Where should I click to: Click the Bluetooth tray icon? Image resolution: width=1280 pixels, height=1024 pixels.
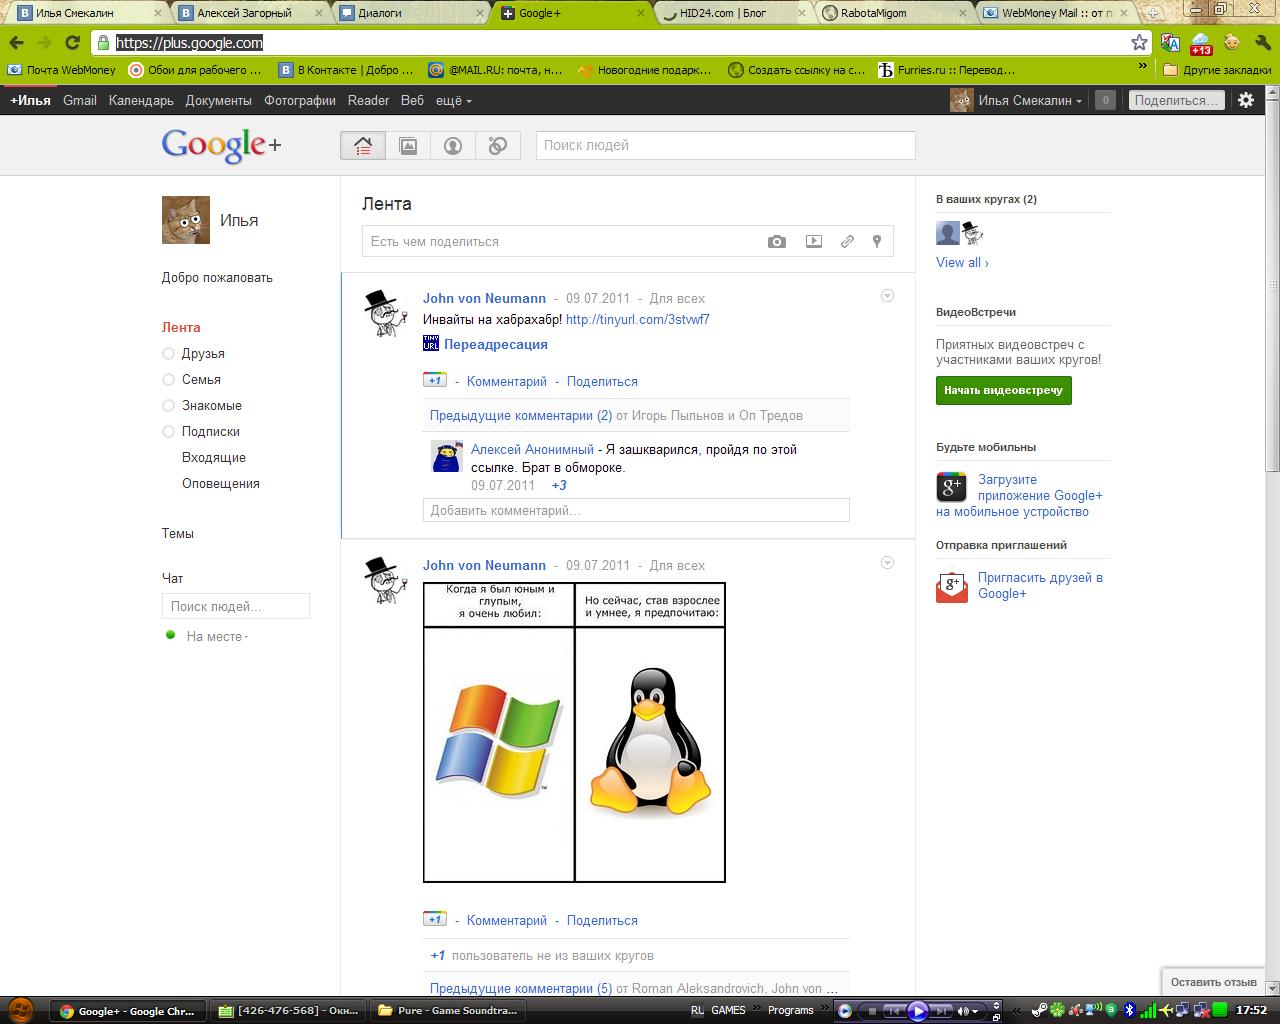(1129, 1010)
